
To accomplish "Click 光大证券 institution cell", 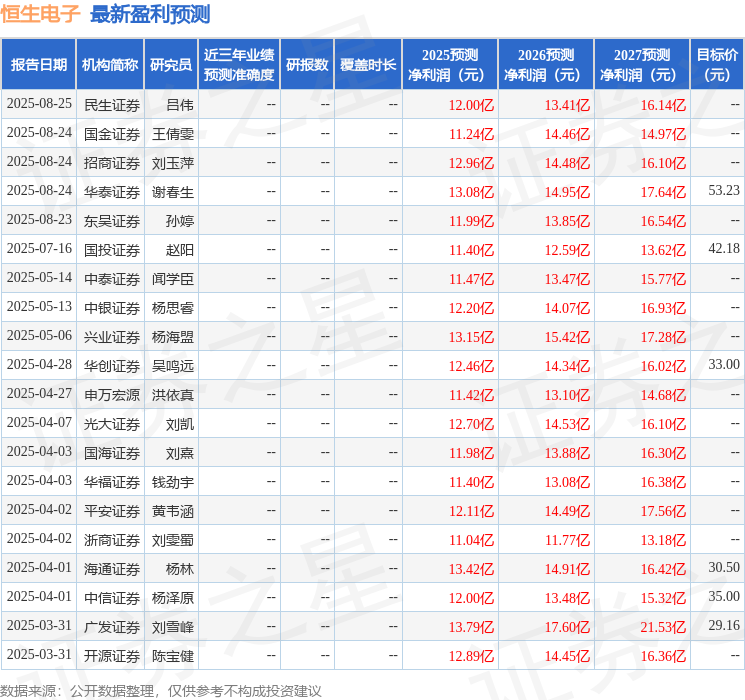I will click(112, 424).
